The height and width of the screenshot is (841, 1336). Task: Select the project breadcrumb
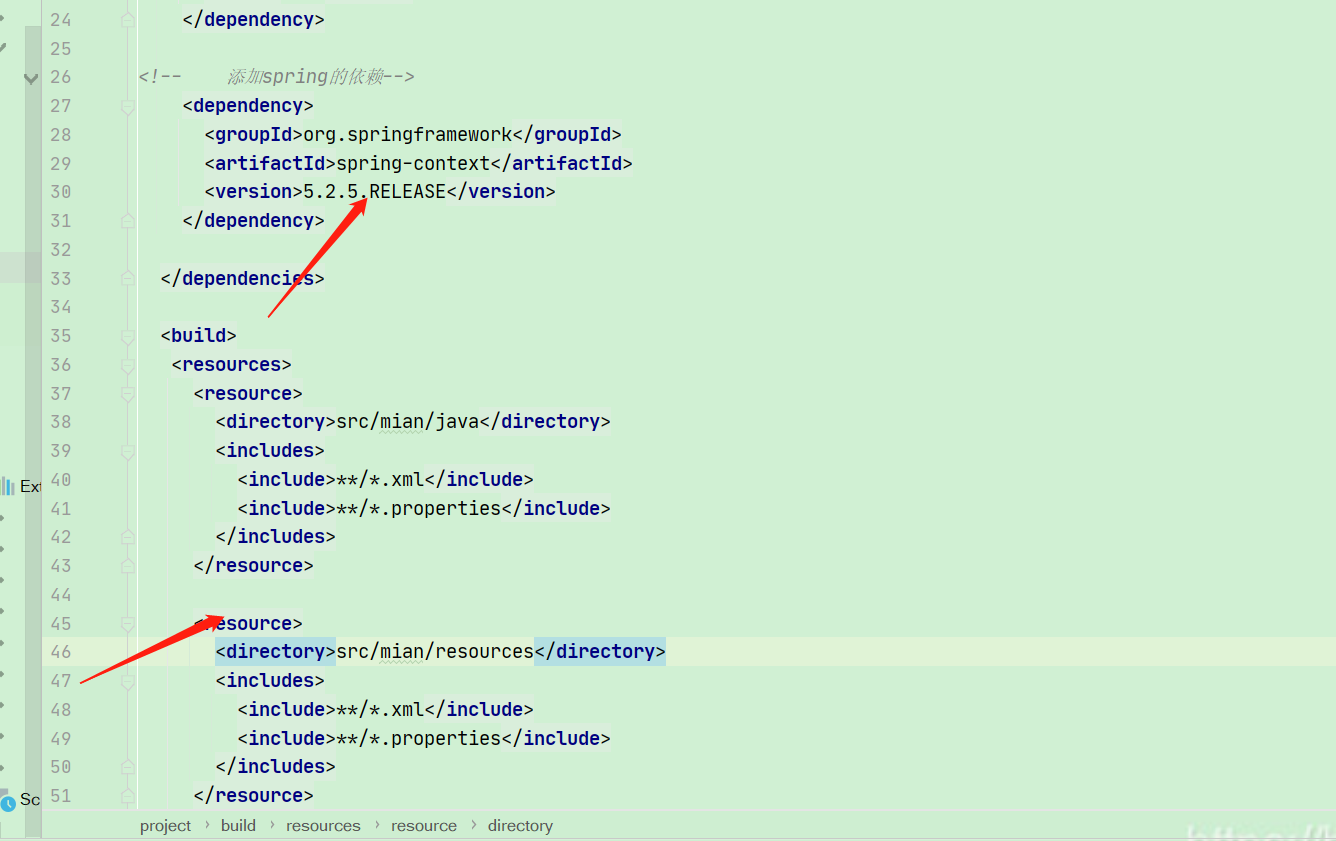point(165,826)
